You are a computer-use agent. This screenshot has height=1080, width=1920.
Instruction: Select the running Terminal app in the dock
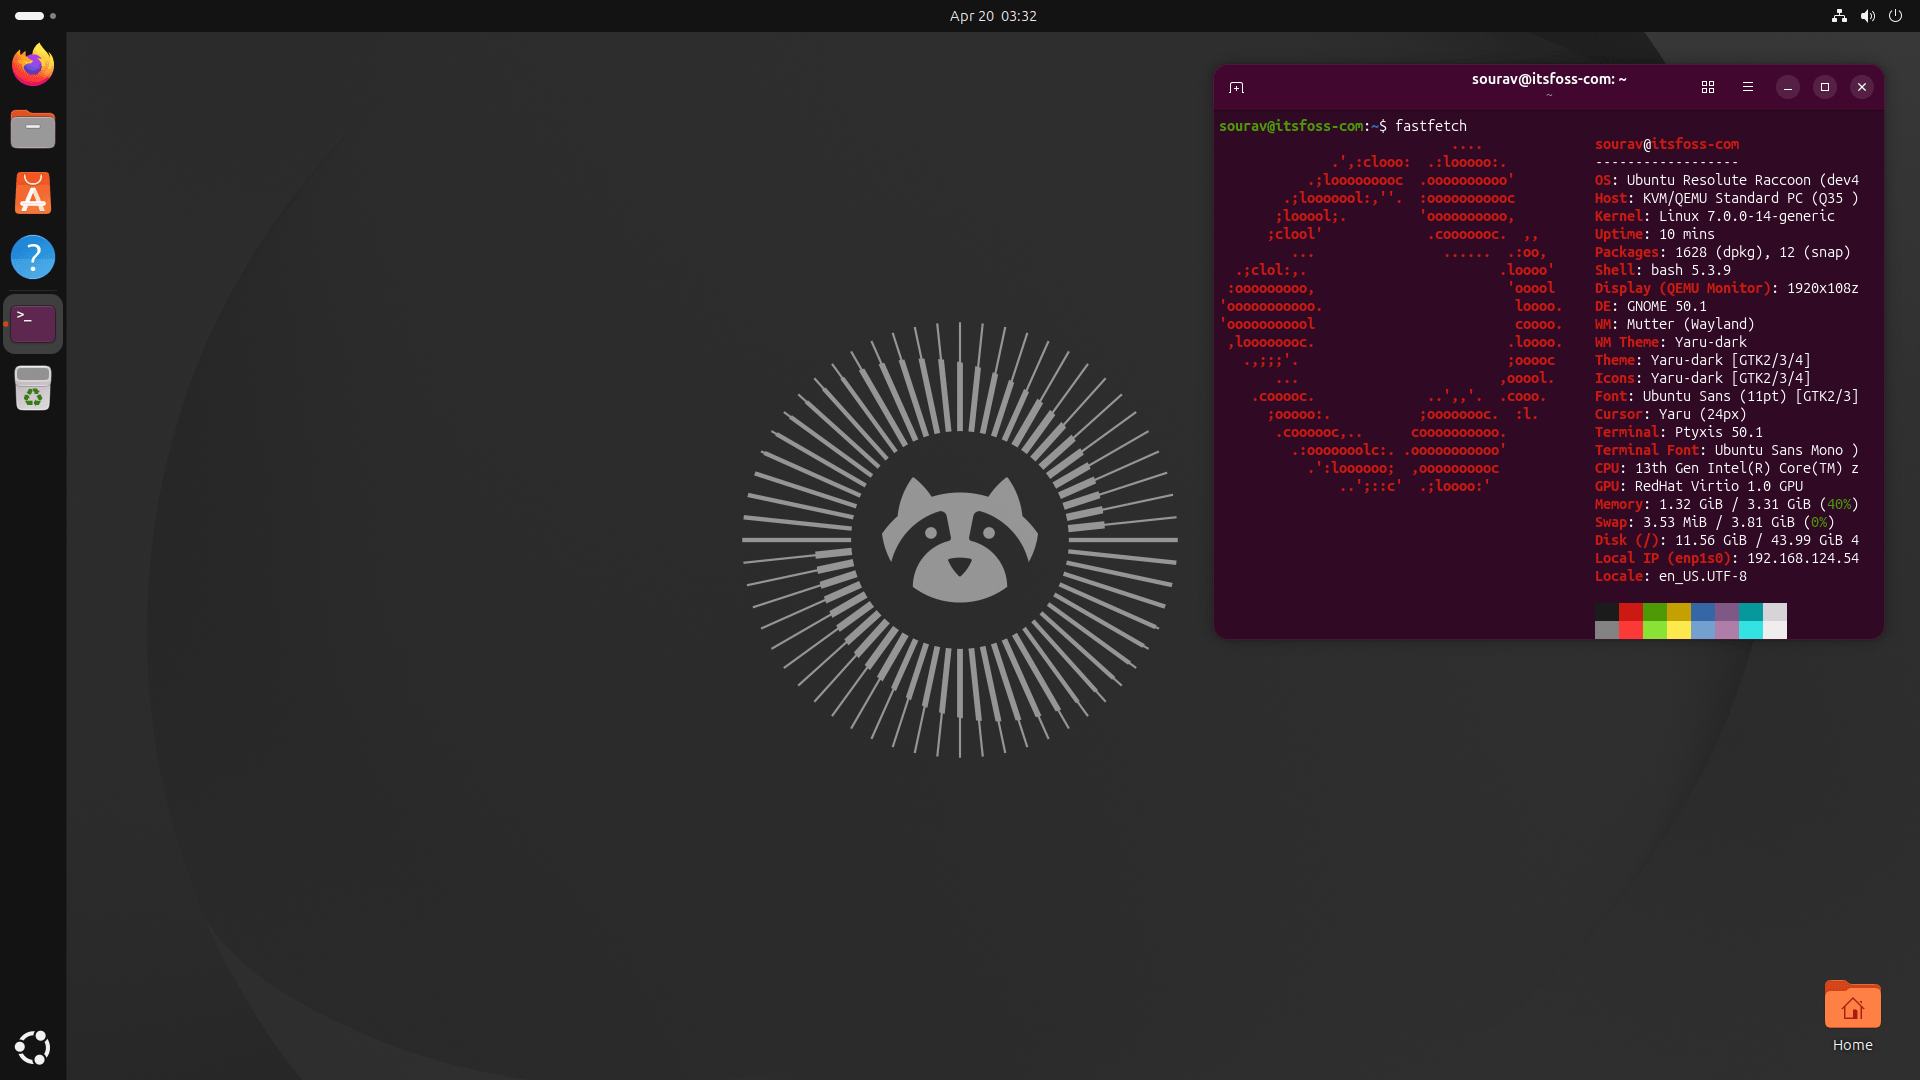[32, 322]
